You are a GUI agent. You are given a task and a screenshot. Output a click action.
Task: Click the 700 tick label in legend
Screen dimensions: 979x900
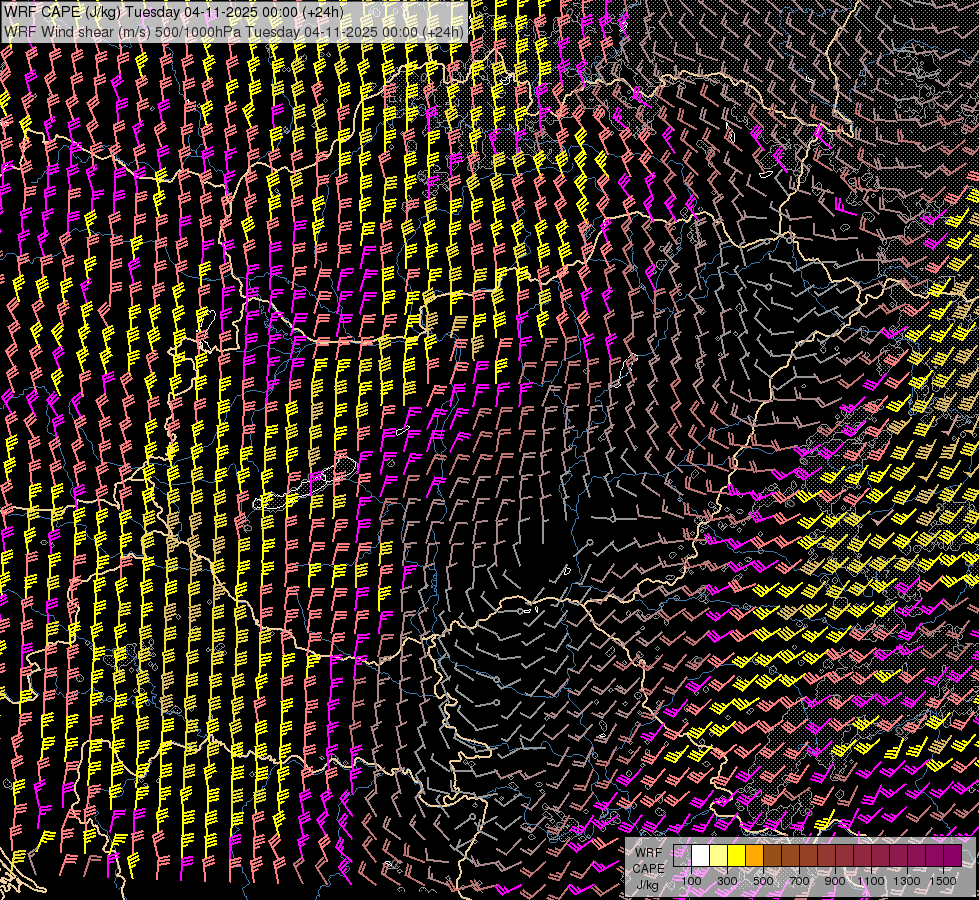tap(800, 881)
